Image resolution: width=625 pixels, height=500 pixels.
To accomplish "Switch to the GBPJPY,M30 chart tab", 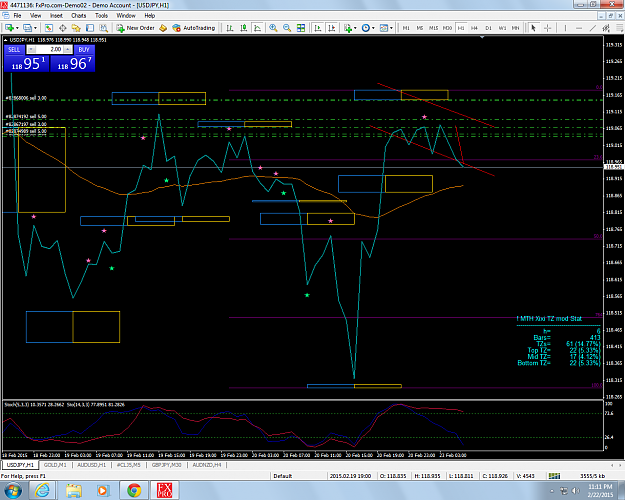I will [x=167, y=465].
